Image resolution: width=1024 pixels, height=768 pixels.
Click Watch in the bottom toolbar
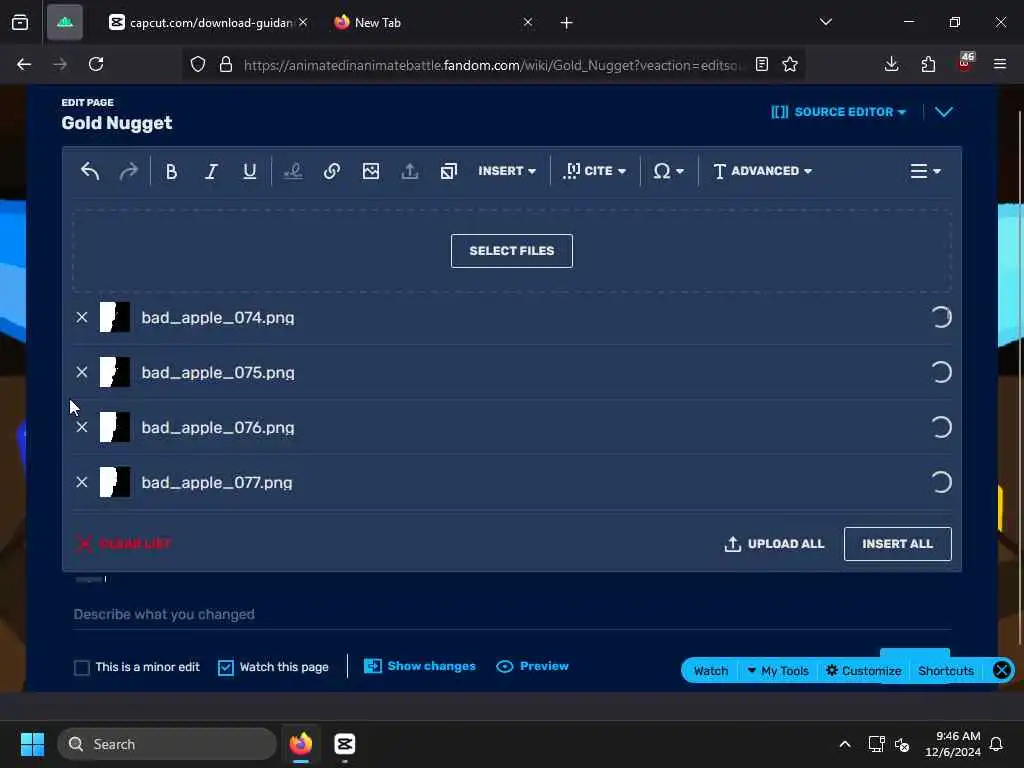[x=711, y=671]
